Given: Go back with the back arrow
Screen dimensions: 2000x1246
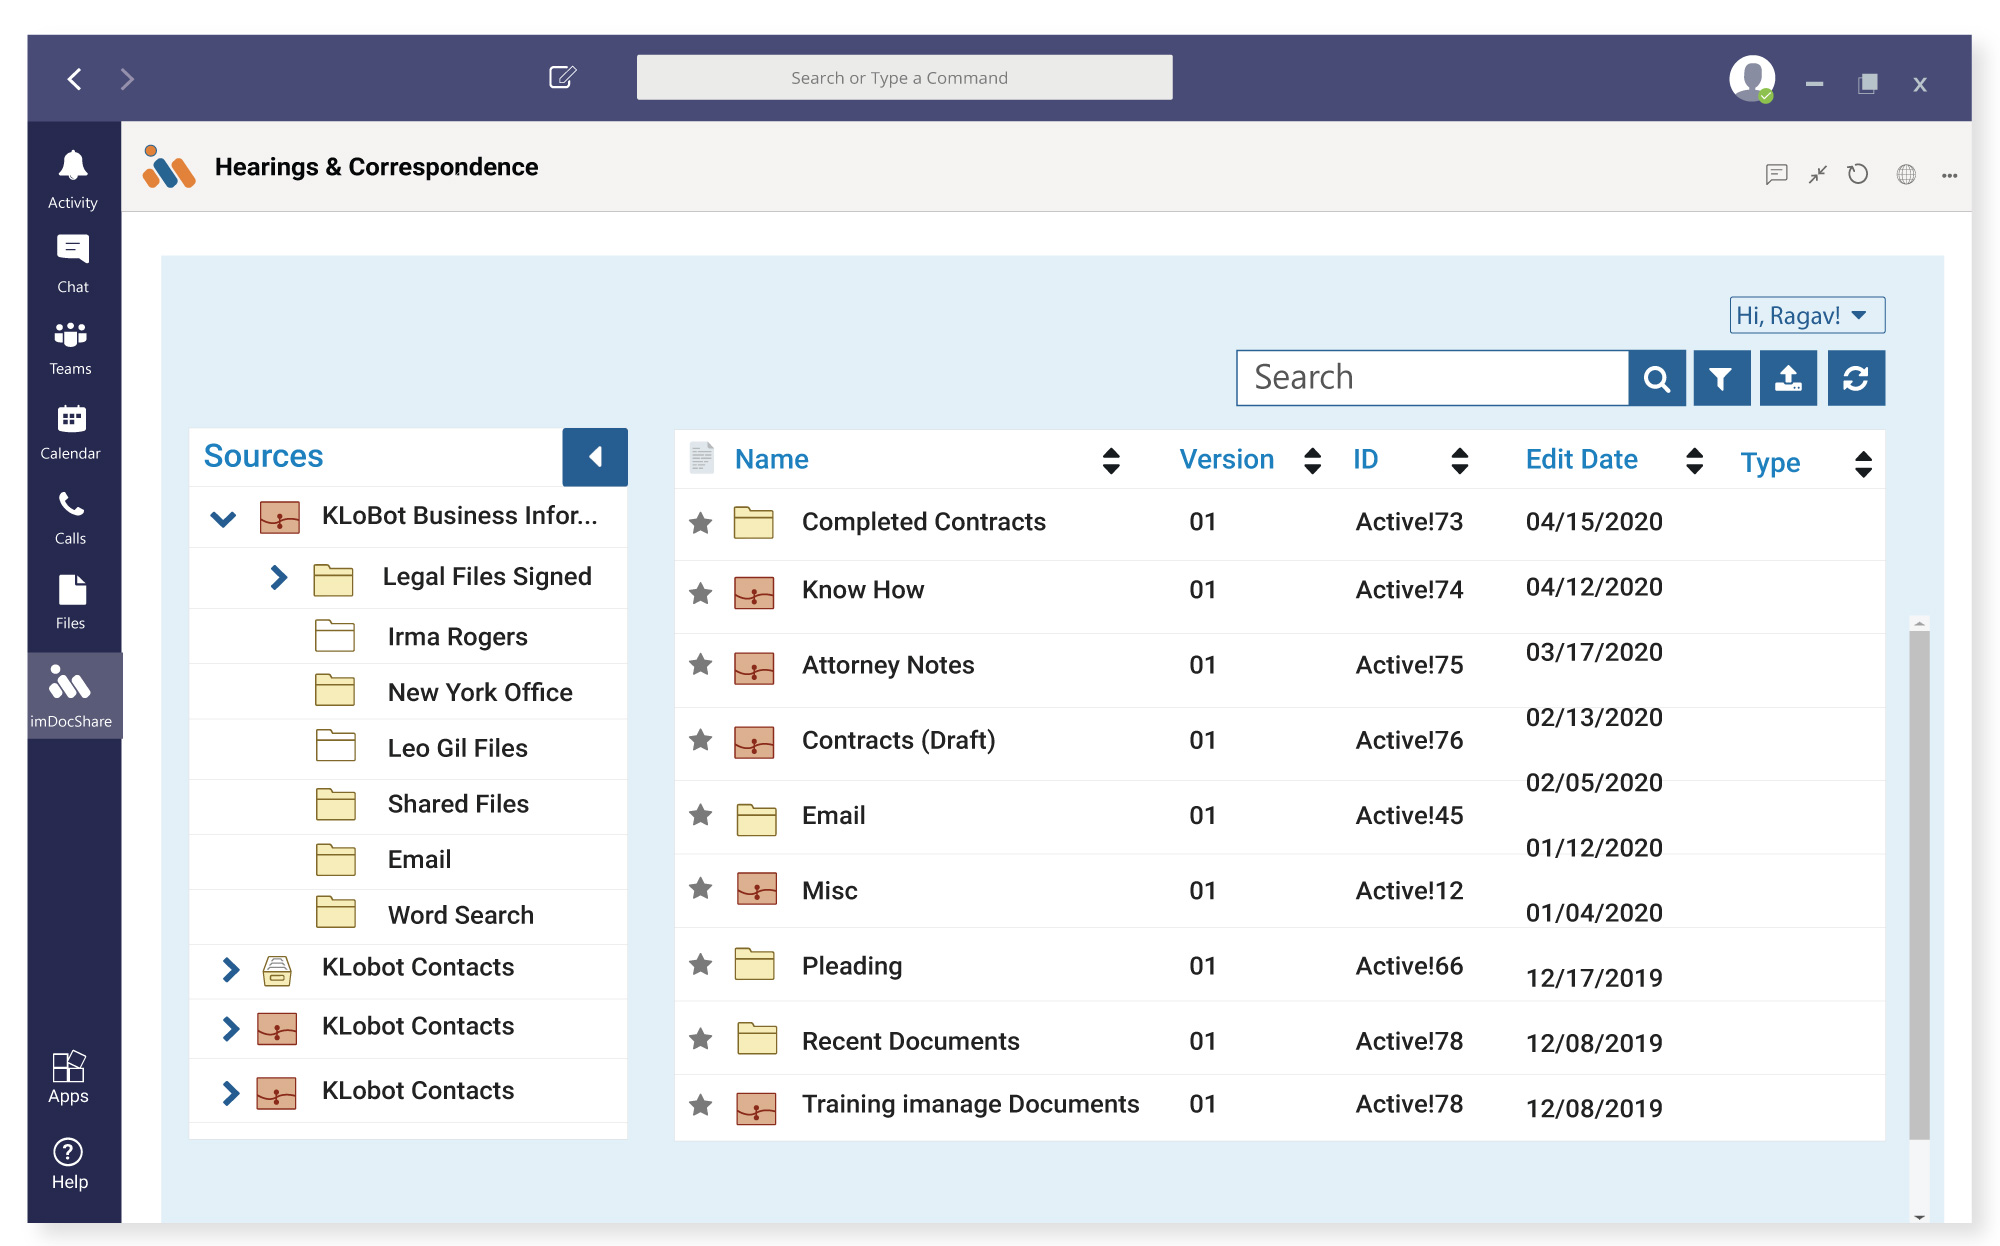Looking at the screenshot, I should (x=75, y=79).
